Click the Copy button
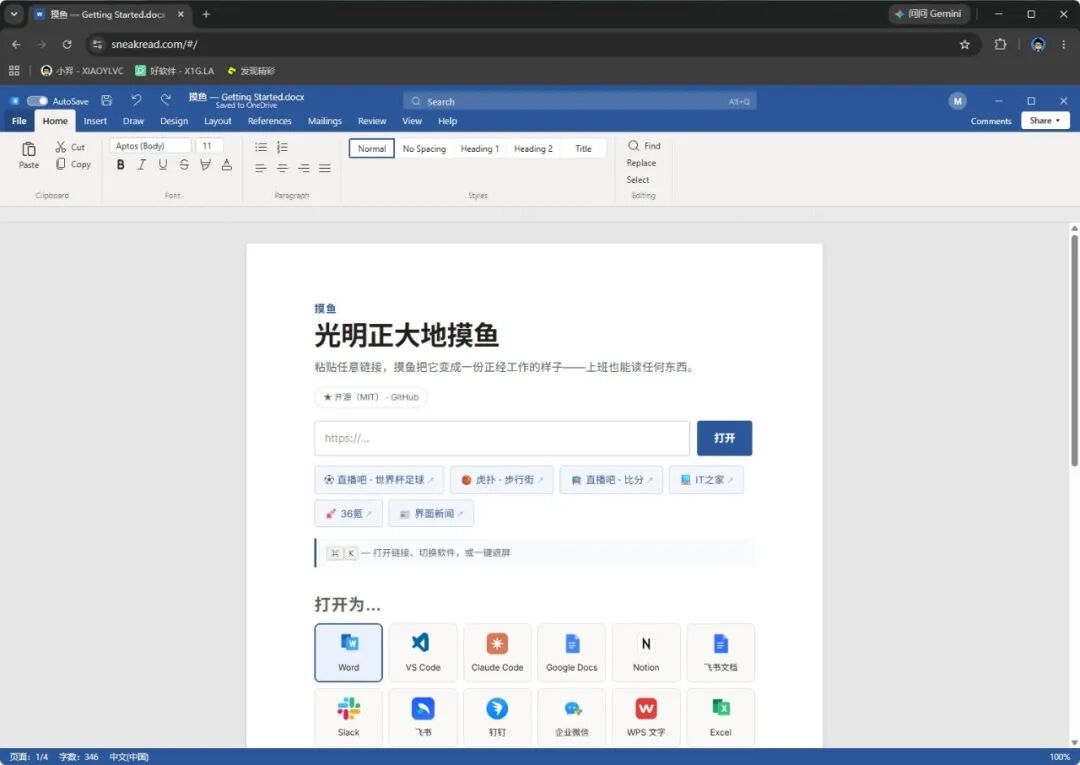This screenshot has height=765, width=1080. [x=73, y=165]
